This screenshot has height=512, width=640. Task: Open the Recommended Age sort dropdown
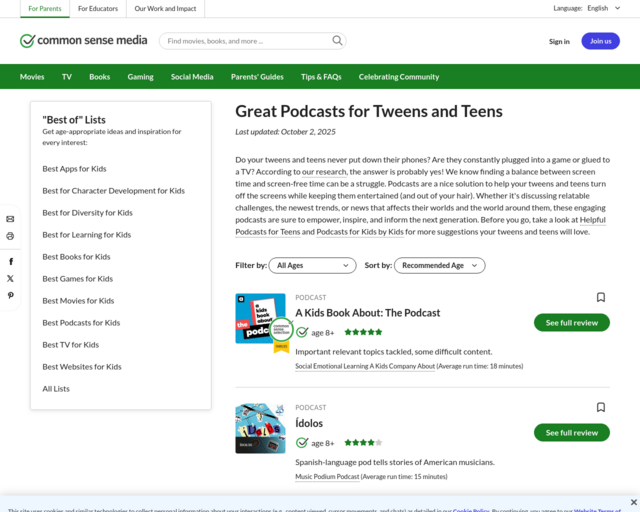(440, 265)
